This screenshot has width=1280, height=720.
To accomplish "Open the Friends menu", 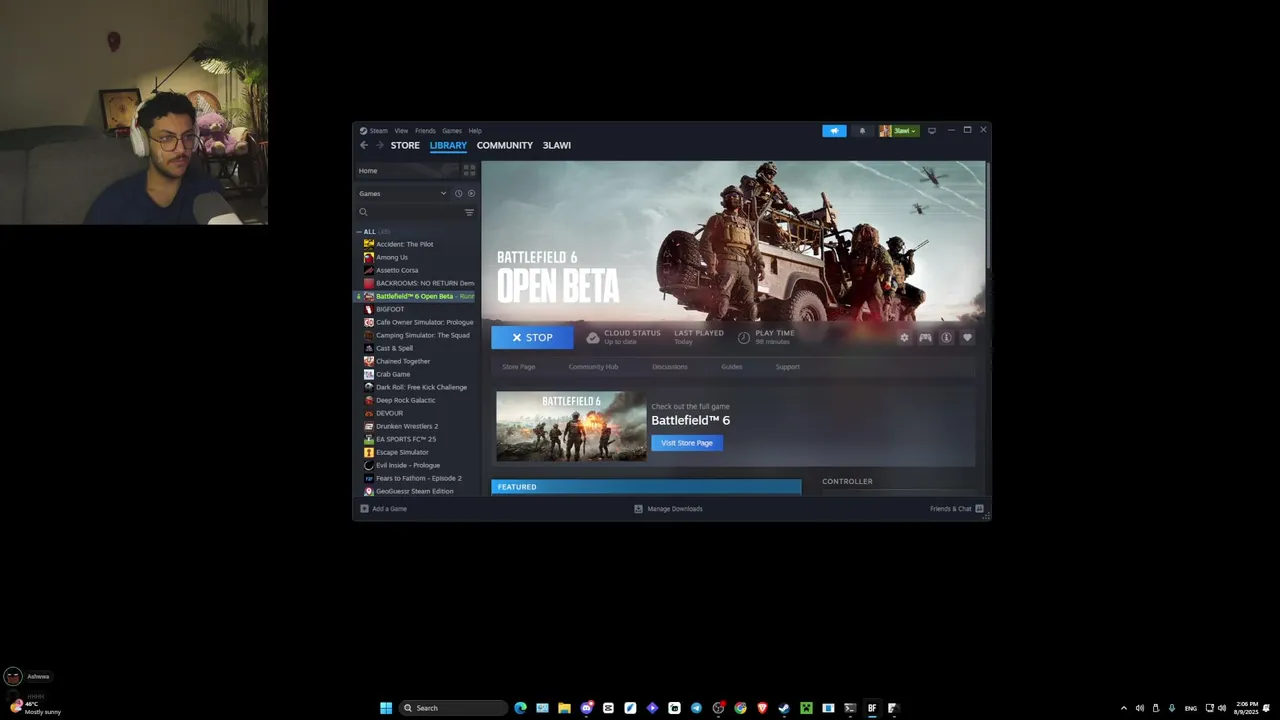I will 425,131.
